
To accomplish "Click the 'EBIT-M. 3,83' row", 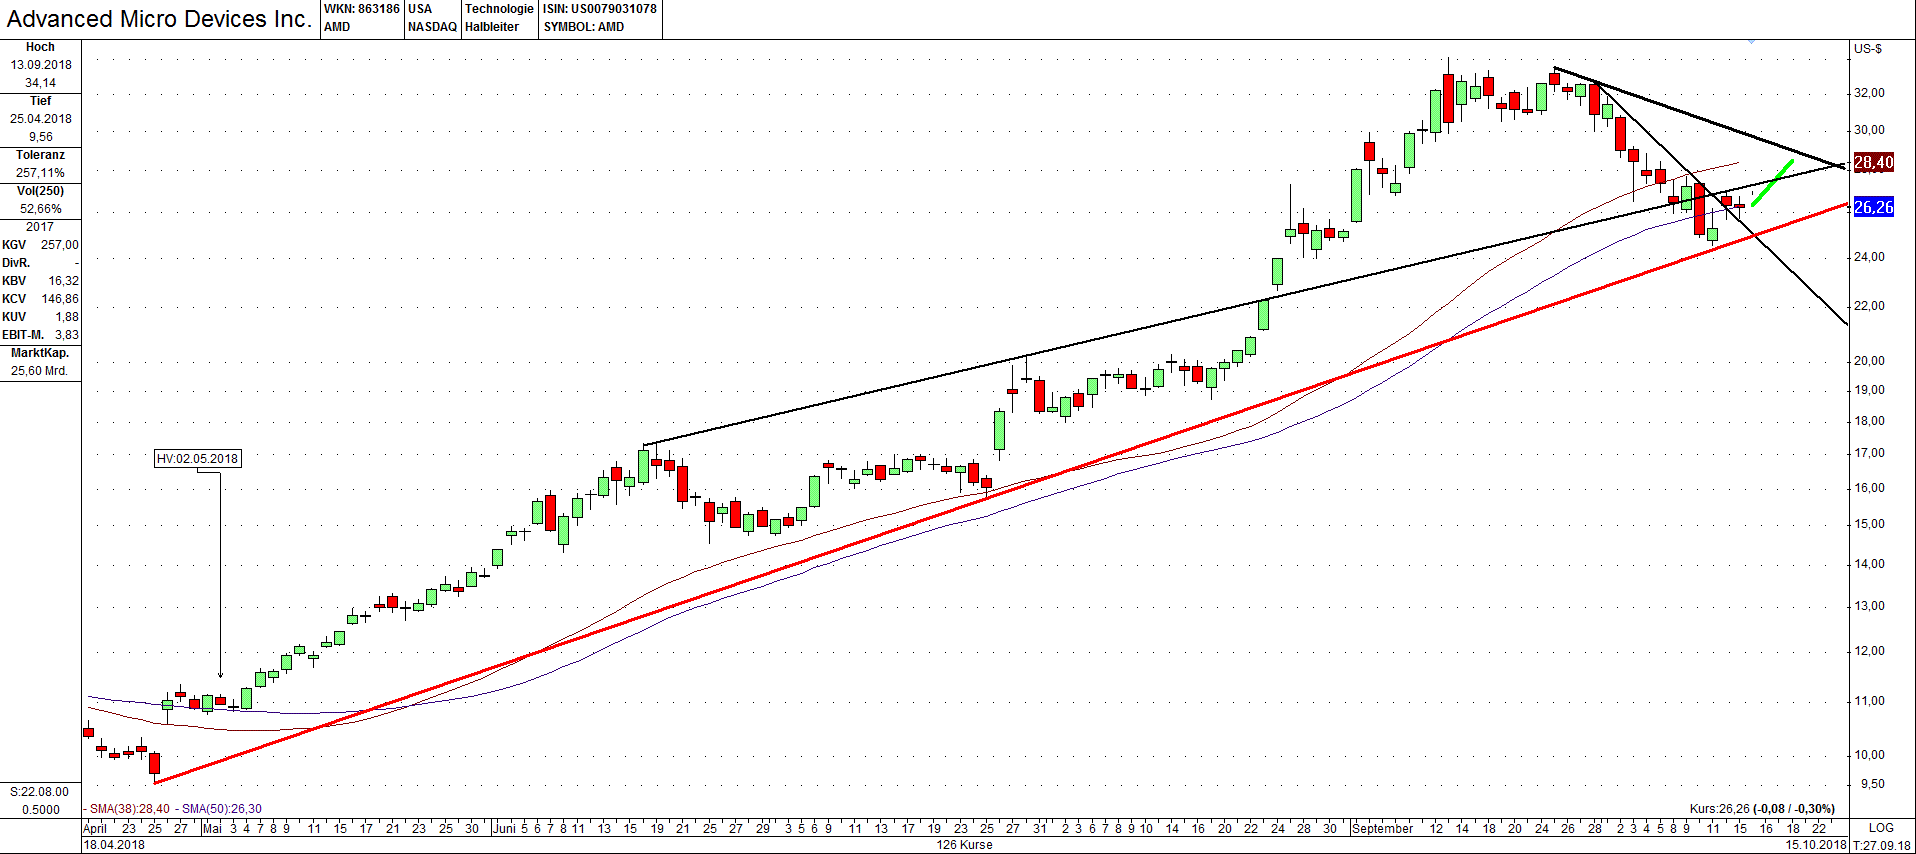I will point(40,335).
